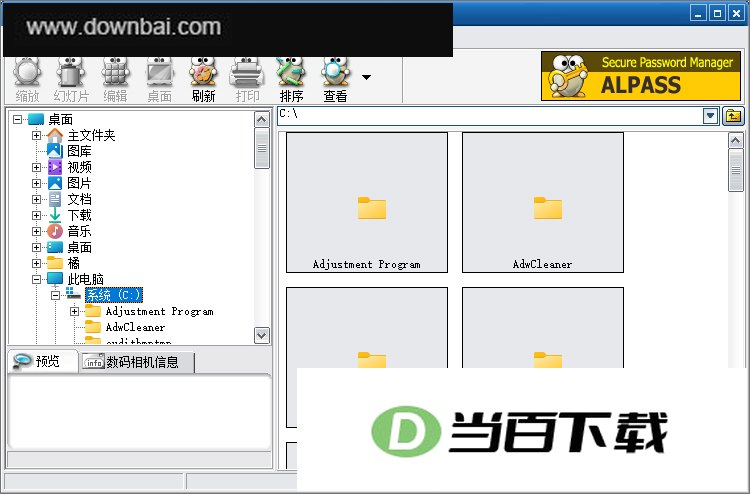This screenshot has width=750, height=494.
Task: Click the Print (打印) toolbar icon
Action: tap(247, 79)
